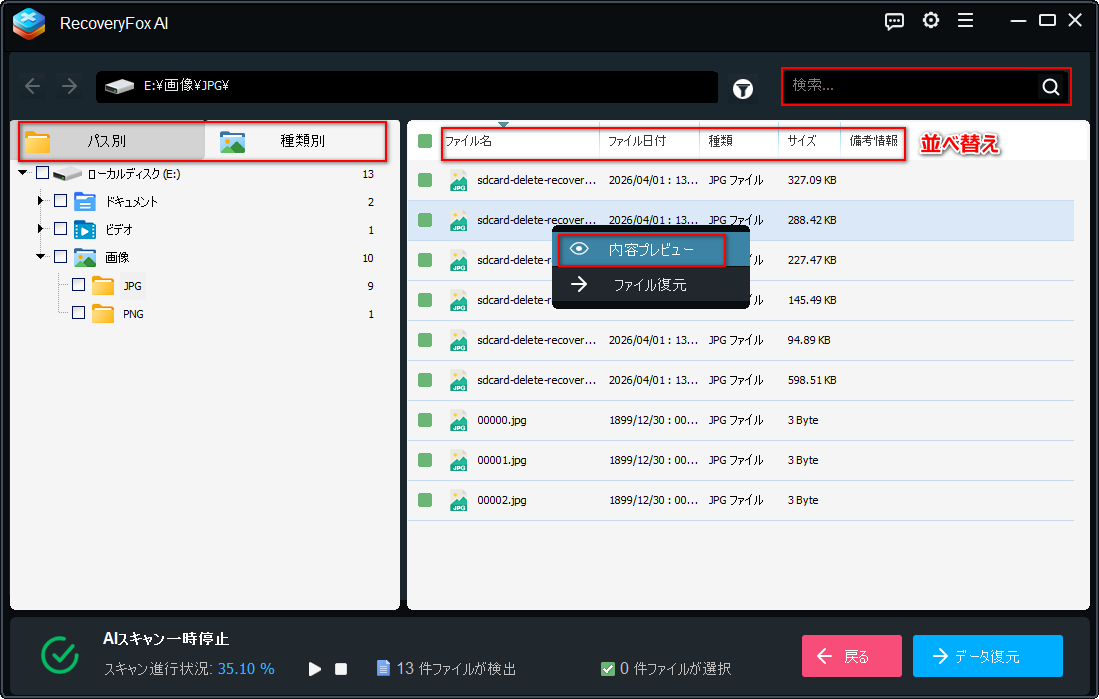Check the ドキュメント folder checkbox
Viewport: 1099px width, 699px height.
tap(61, 201)
